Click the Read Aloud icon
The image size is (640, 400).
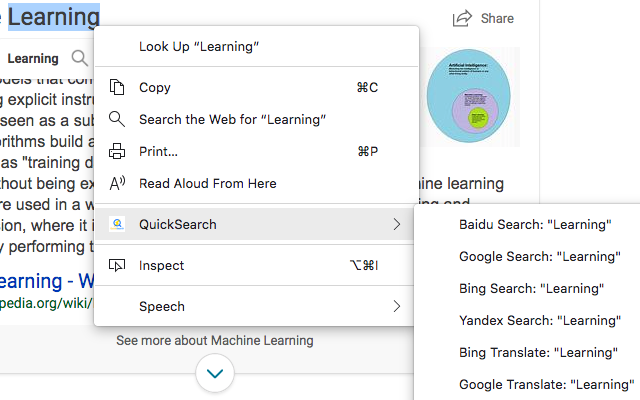click(x=117, y=183)
